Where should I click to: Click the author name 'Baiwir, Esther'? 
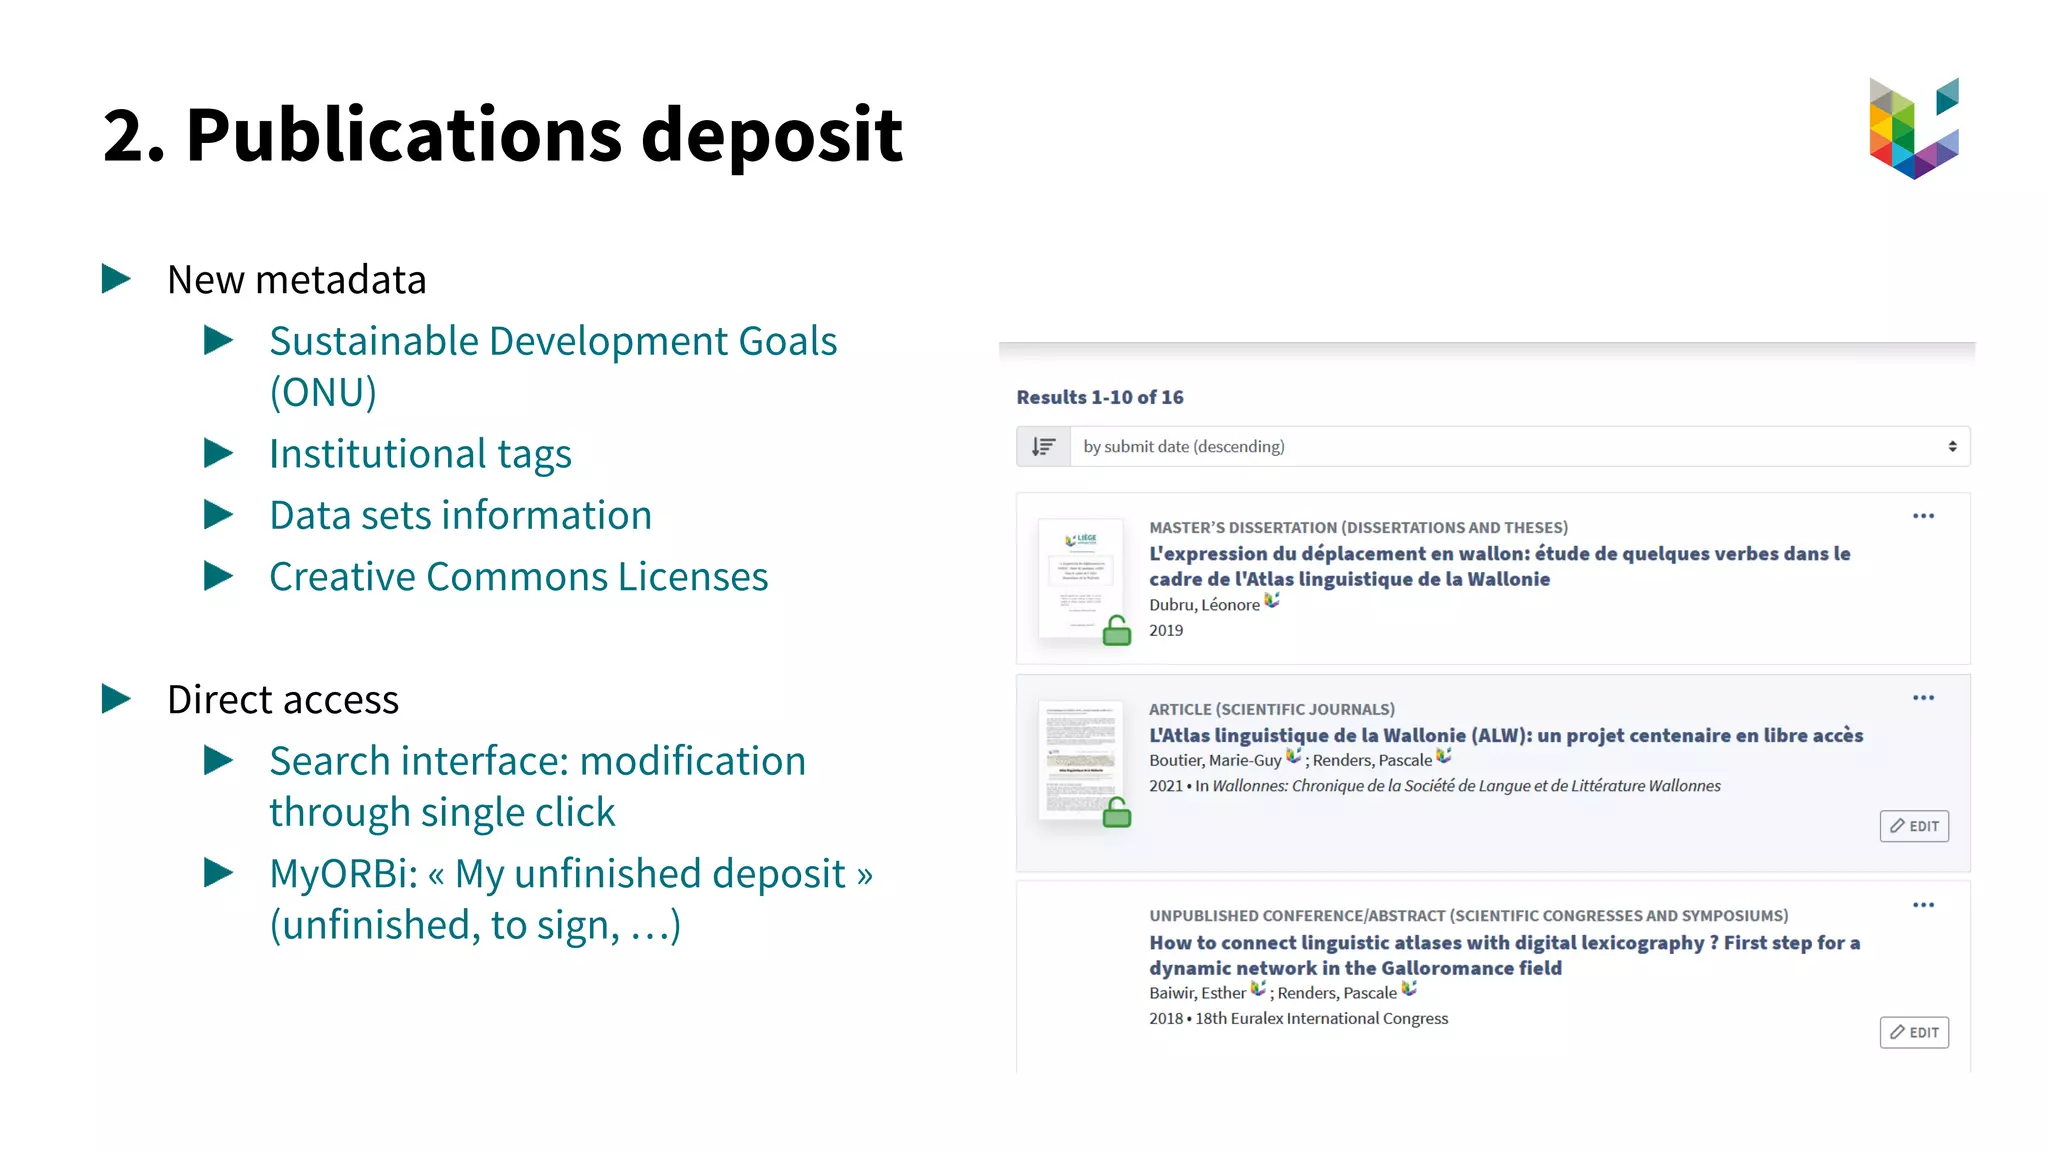click(x=1197, y=993)
